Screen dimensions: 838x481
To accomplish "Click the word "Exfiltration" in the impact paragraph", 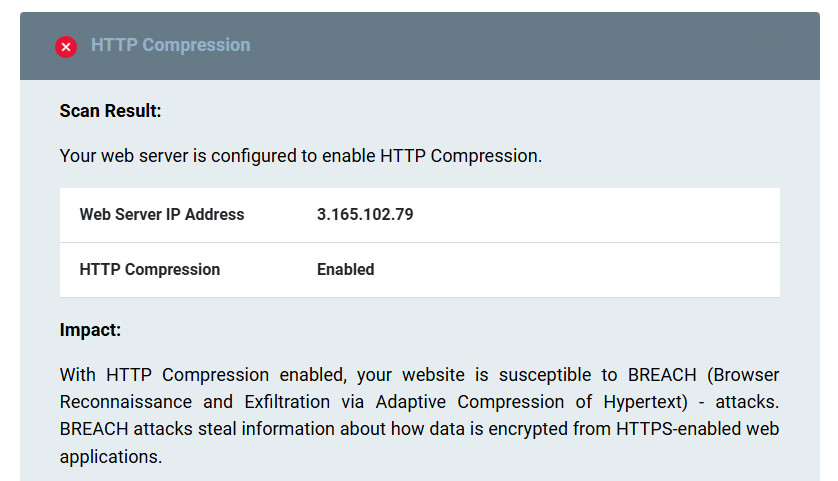I will pyautogui.click(x=287, y=402).
